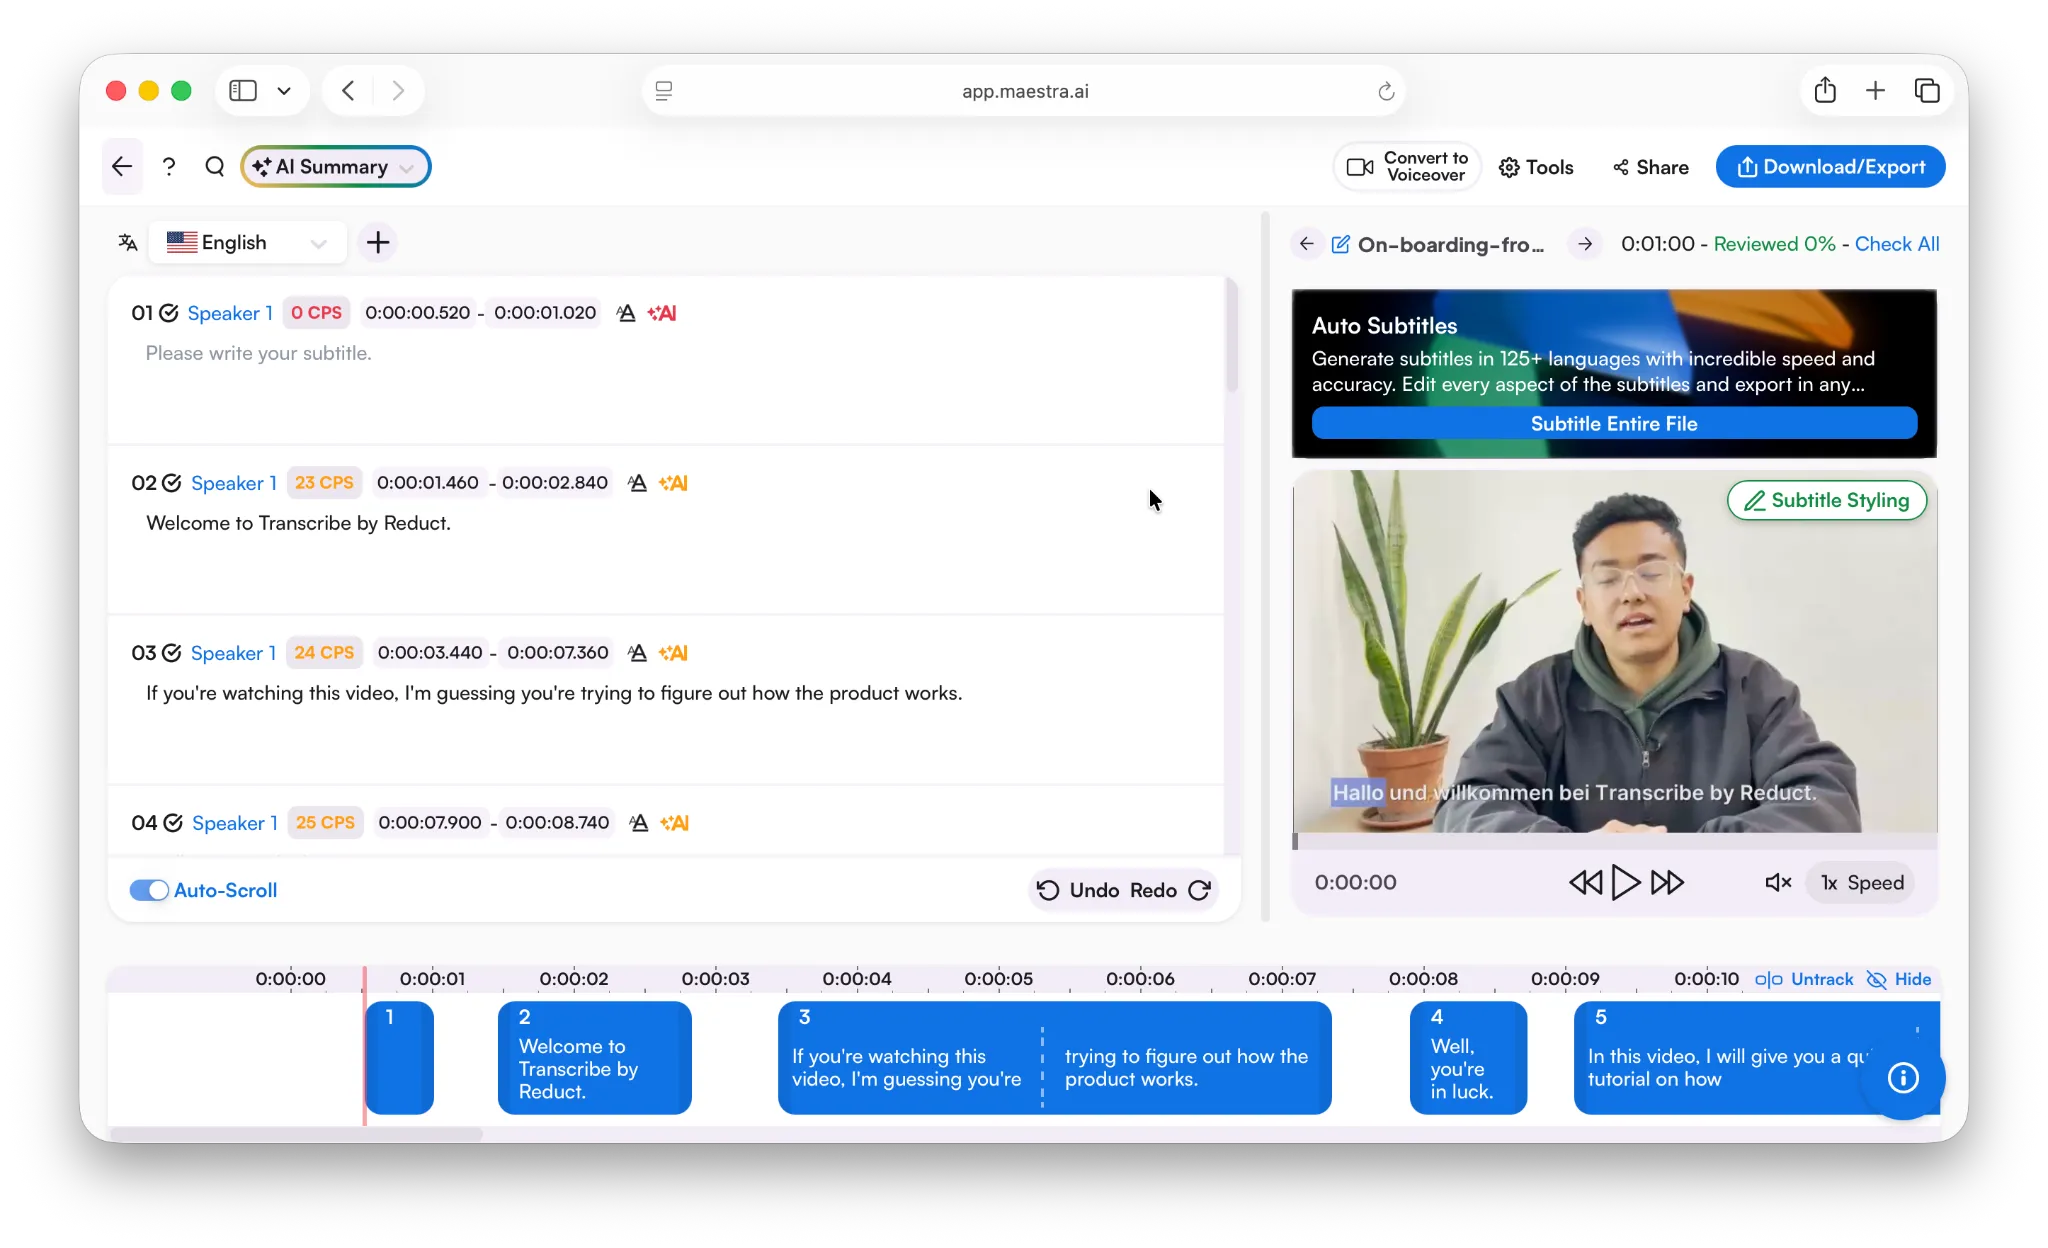The width and height of the screenshot is (2048, 1248).
Task: Expand the AI Summary dropdown
Action: [336, 167]
